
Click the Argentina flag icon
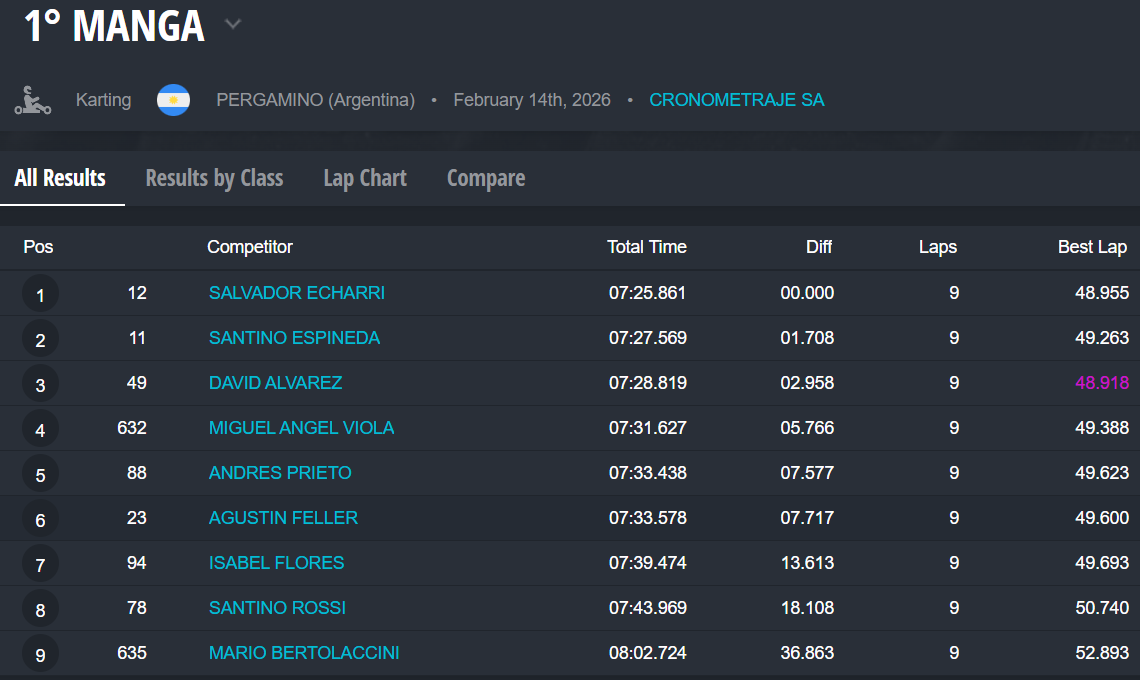pos(173,100)
